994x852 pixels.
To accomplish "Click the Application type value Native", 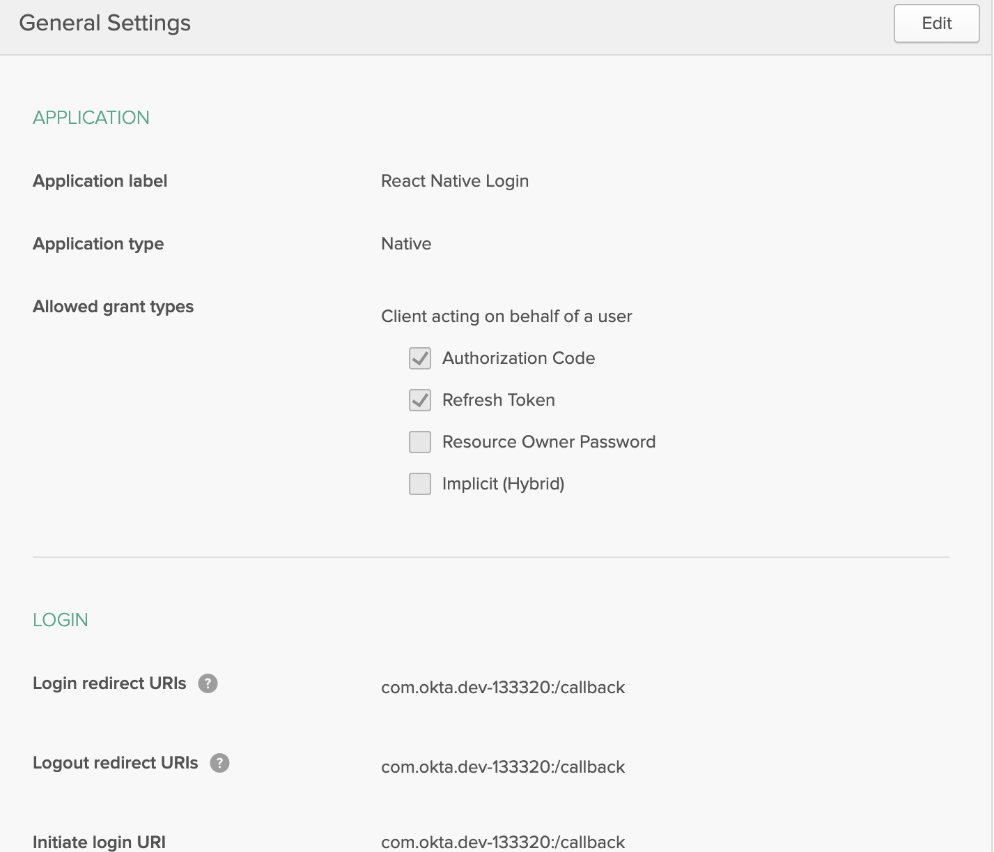I will pos(405,243).
